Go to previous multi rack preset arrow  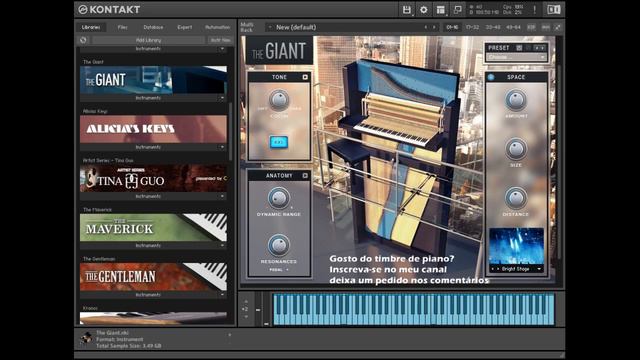tap(425, 27)
